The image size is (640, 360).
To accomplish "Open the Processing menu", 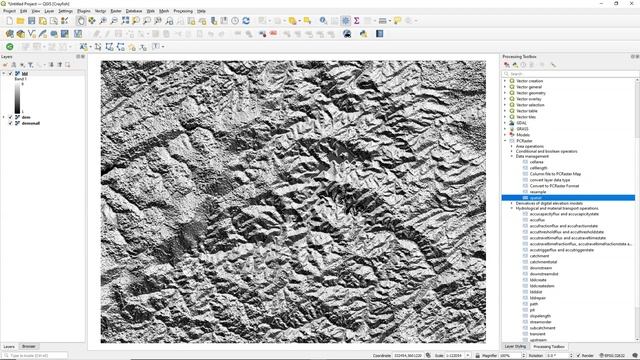I will (x=183, y=11).
